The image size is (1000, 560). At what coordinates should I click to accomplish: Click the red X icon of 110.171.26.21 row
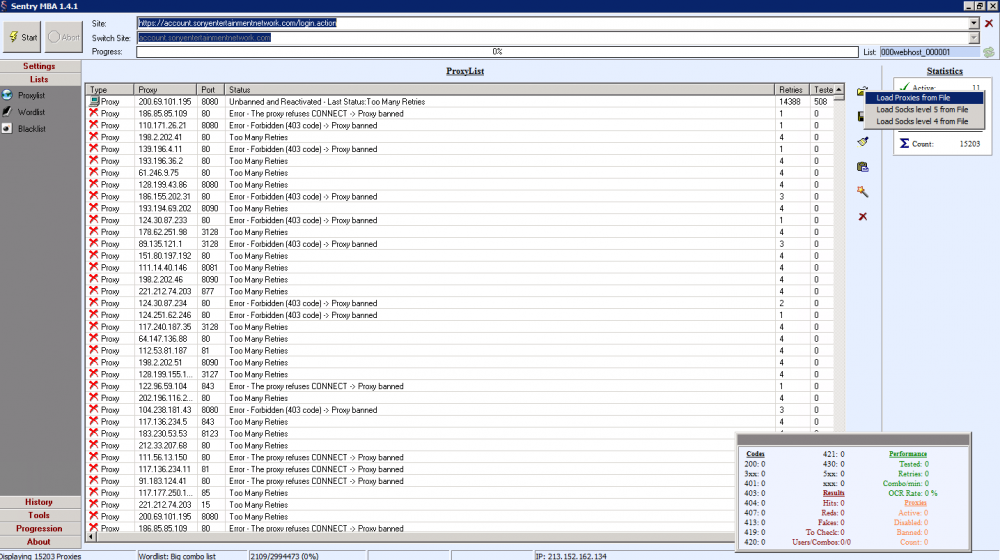[94, 125]
